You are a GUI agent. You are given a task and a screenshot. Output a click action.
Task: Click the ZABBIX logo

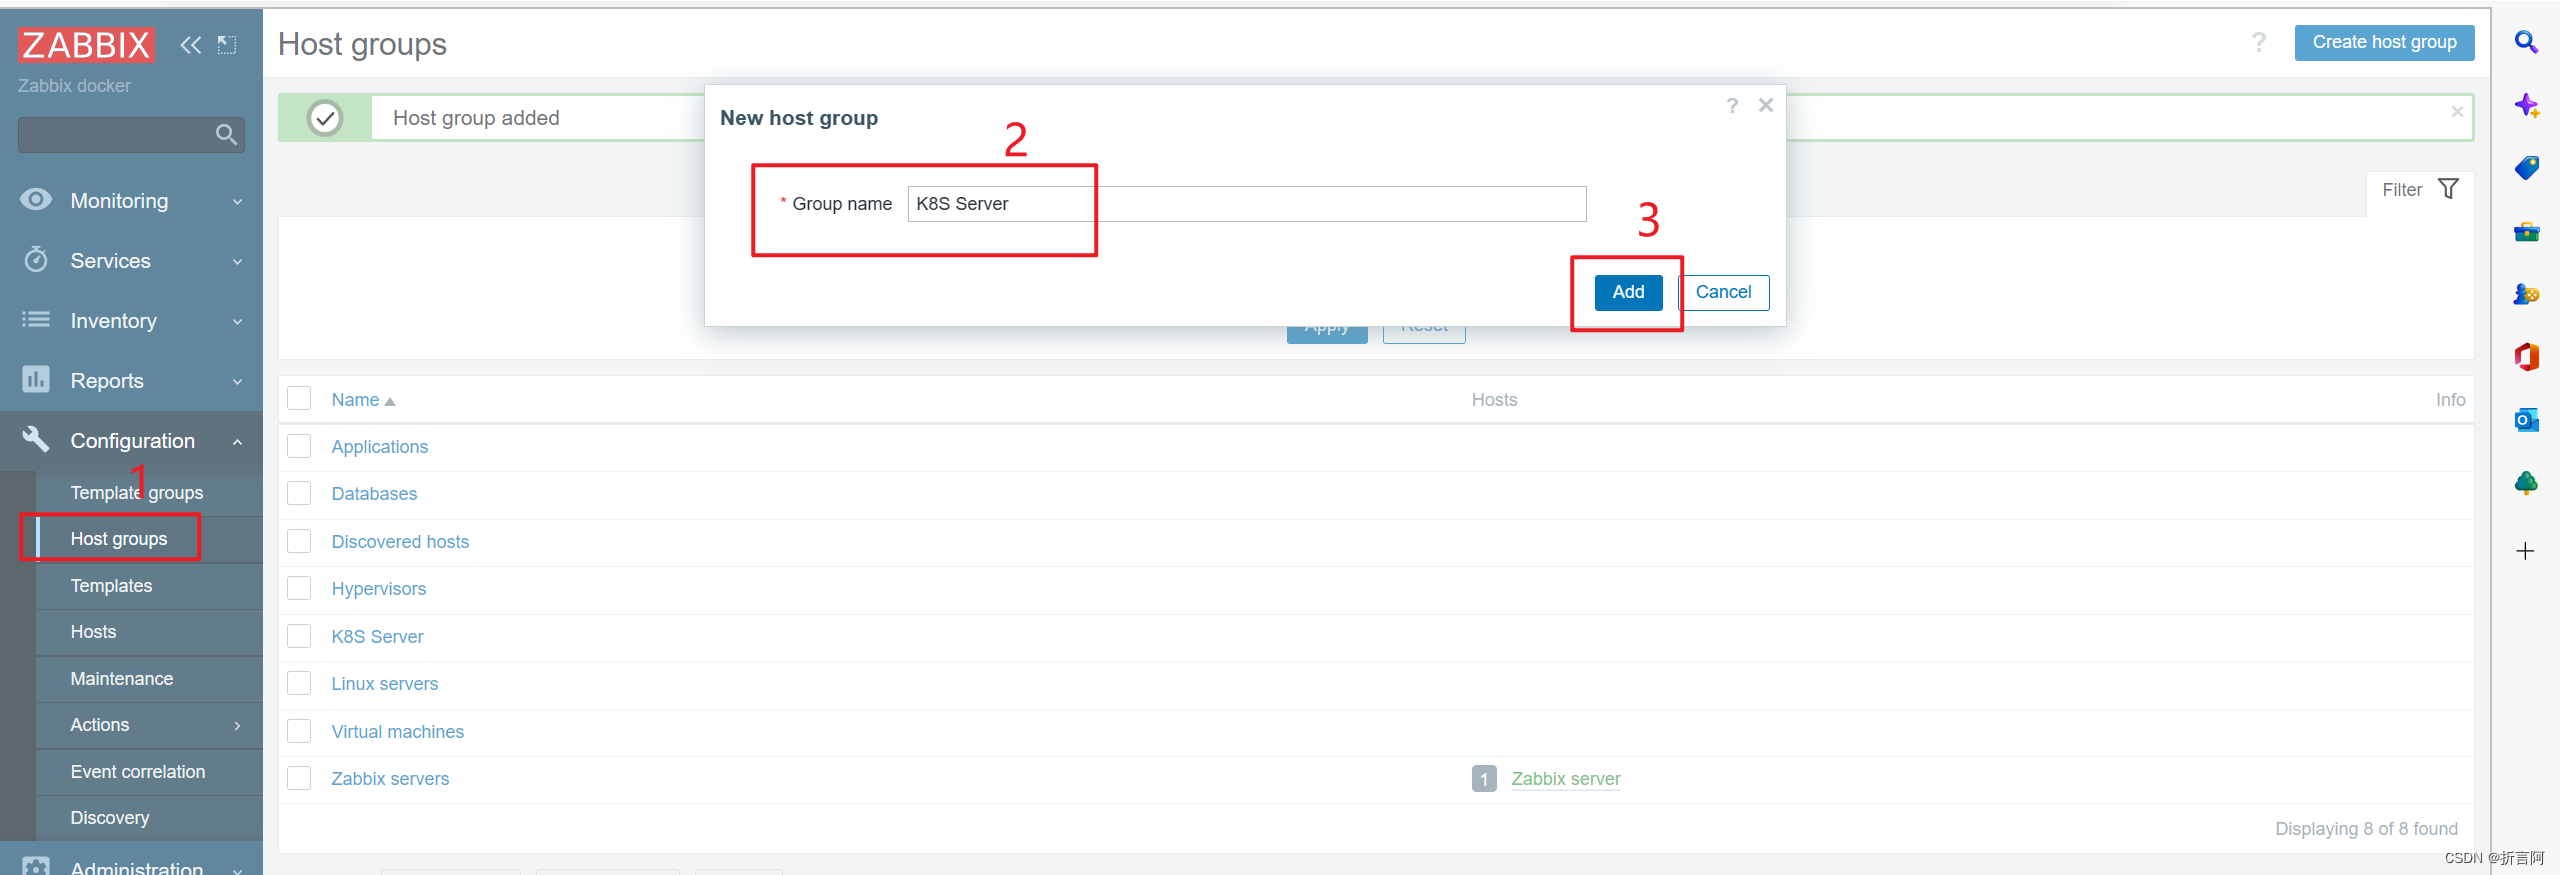click(86, 45)
